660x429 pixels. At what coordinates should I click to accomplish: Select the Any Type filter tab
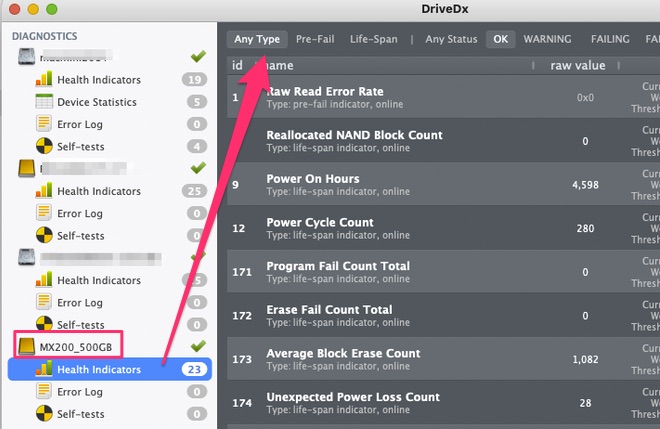(257, 39)
